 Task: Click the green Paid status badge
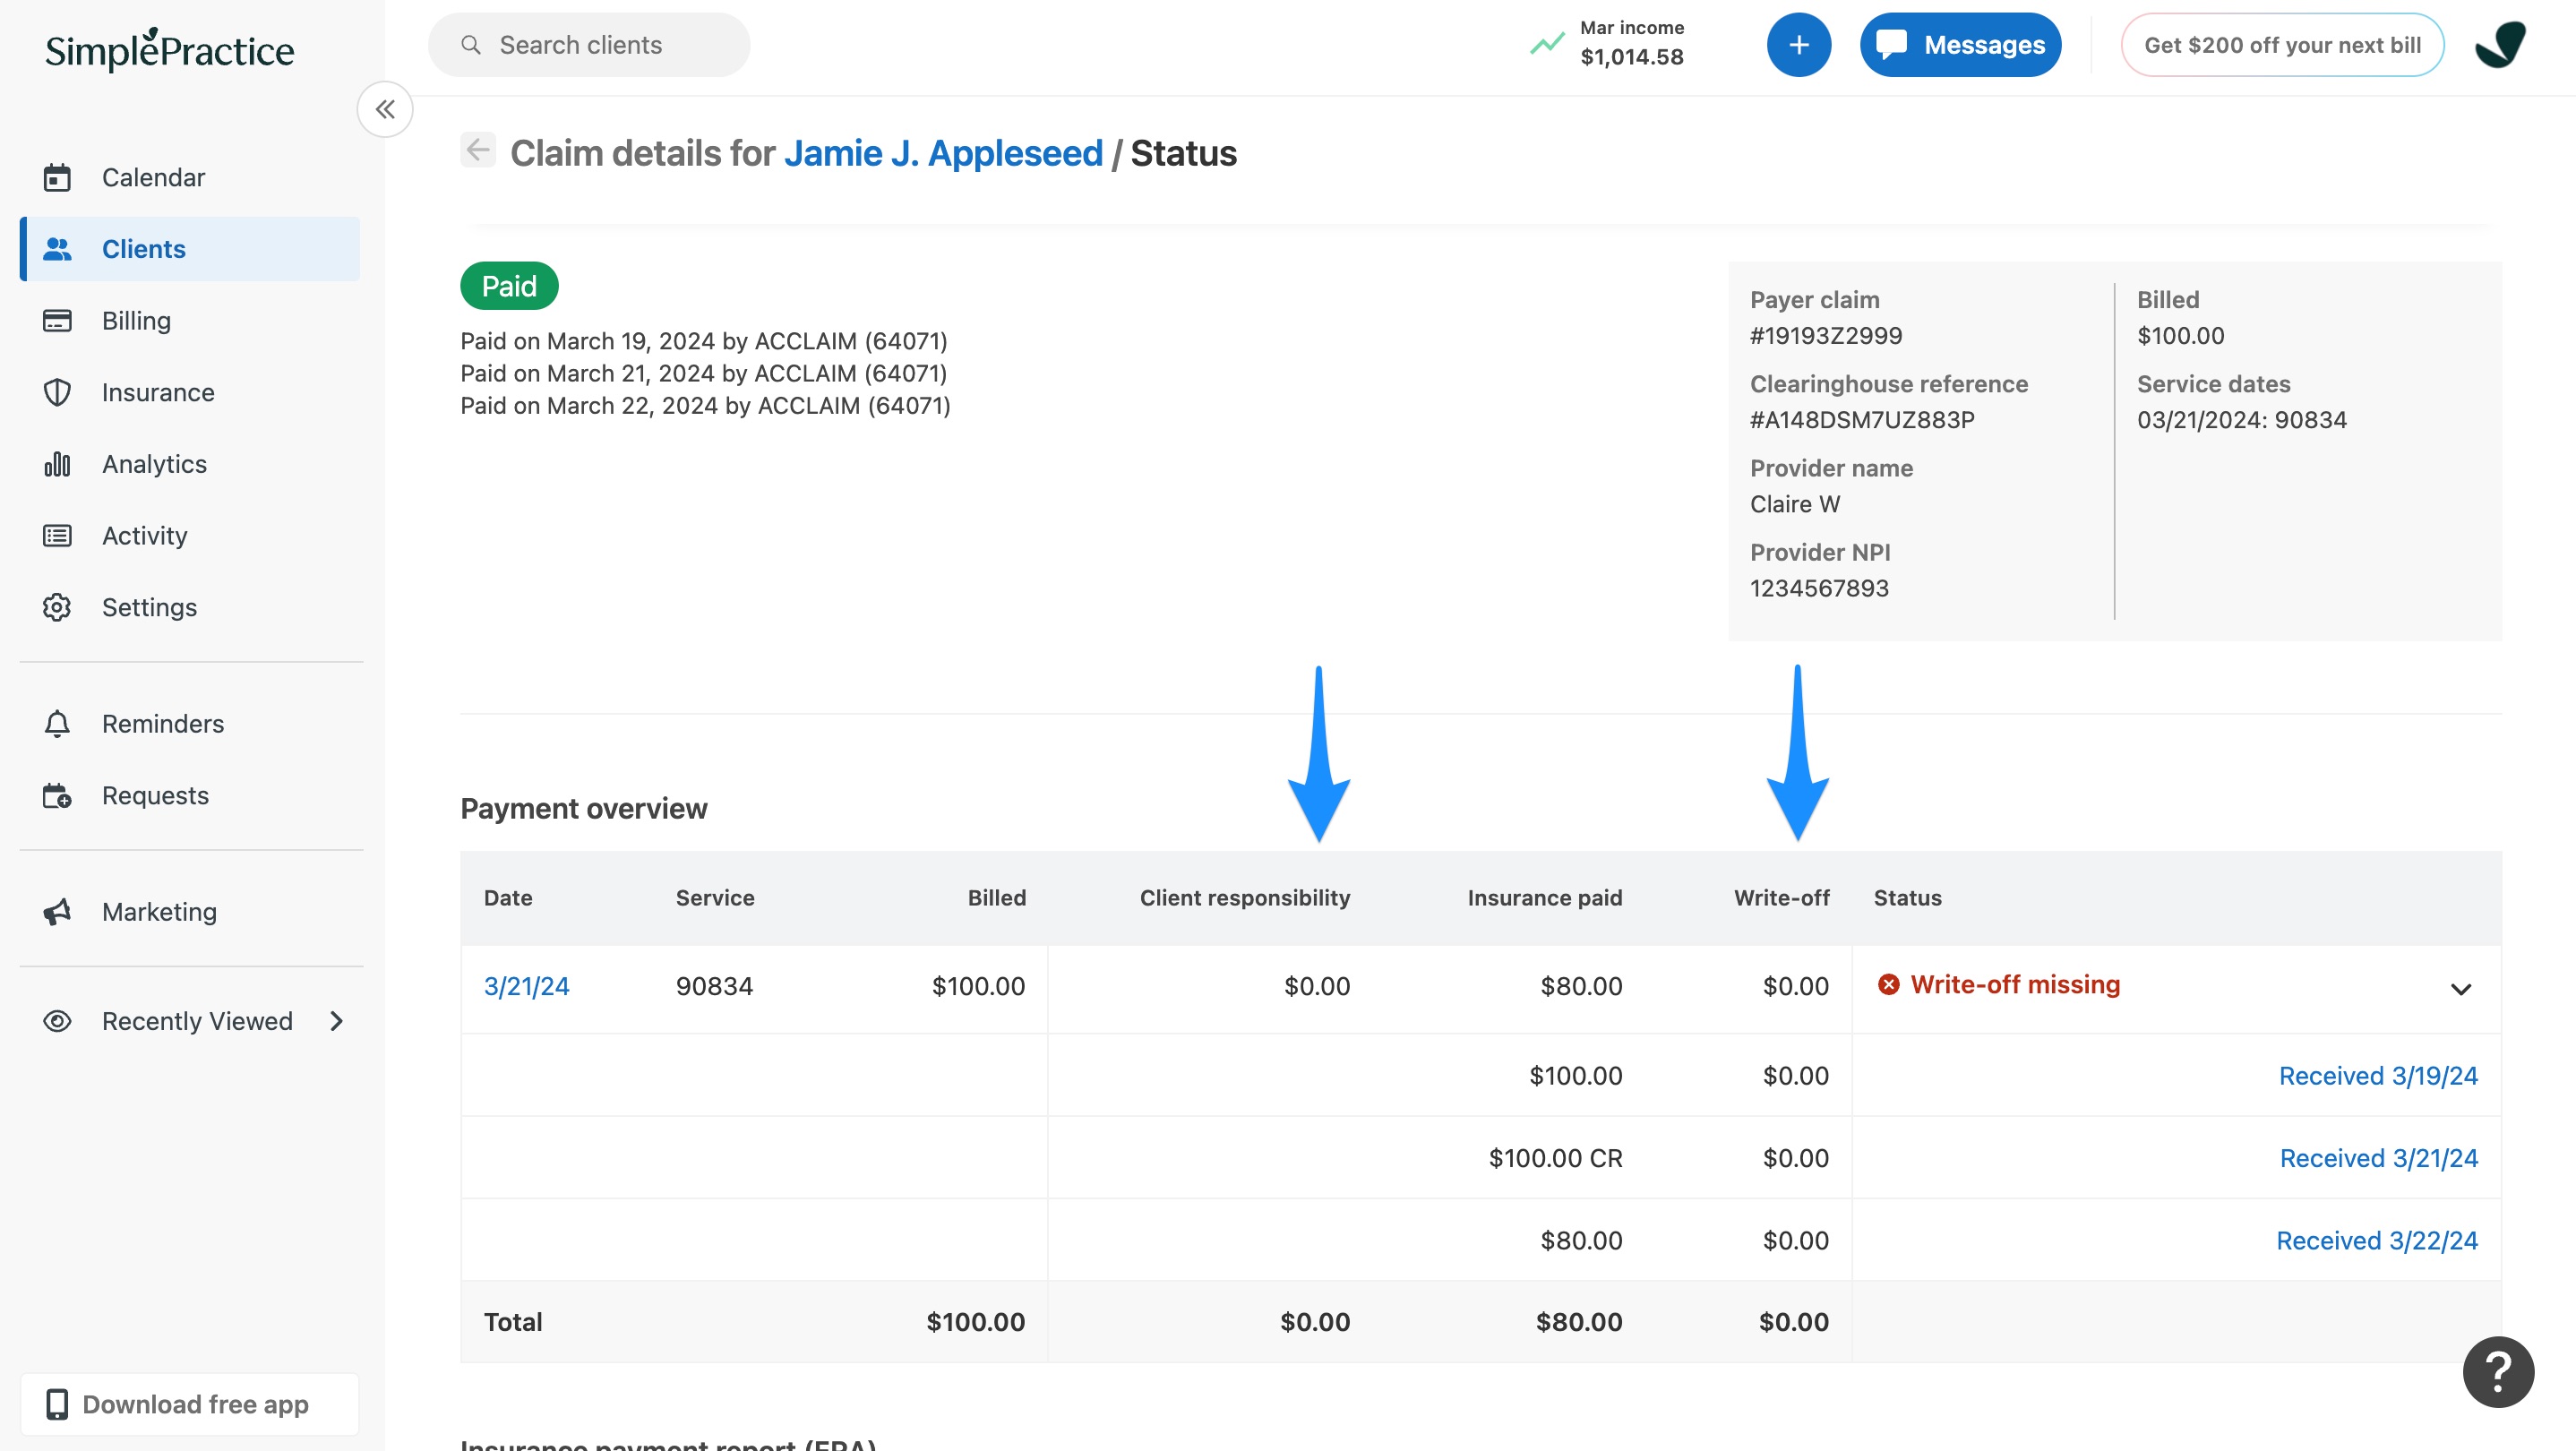(509, 286)
